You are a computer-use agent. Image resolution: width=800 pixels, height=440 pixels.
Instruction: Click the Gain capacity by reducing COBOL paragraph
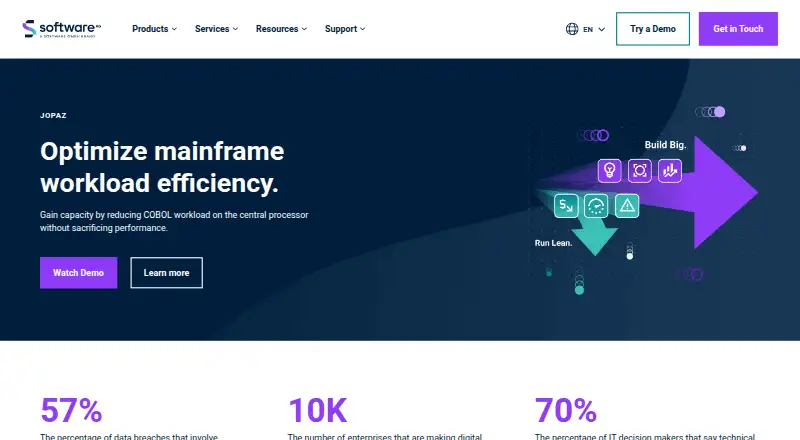pyautogui.click(x=174, y=221)
